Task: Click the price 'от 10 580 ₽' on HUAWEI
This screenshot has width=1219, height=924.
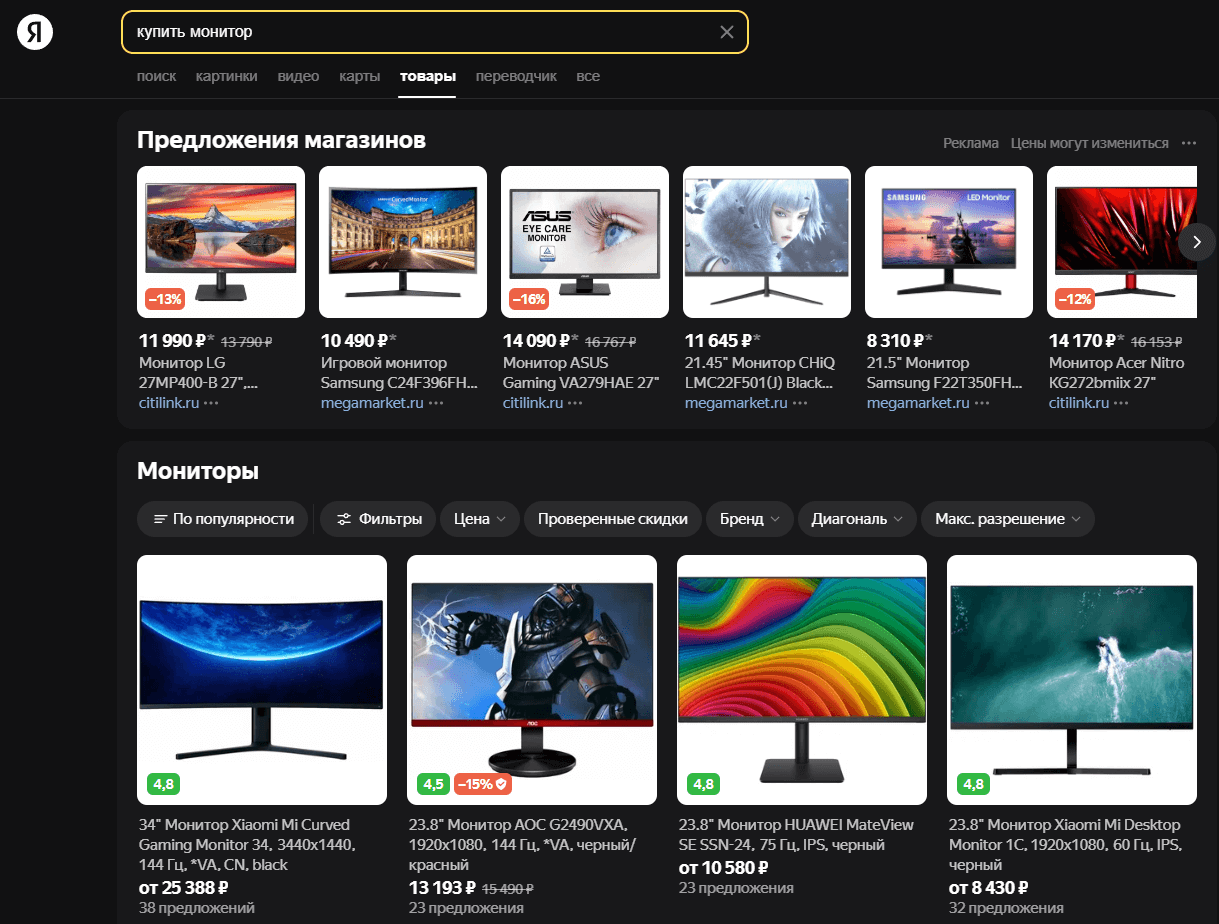Action: tap(723, 868)
